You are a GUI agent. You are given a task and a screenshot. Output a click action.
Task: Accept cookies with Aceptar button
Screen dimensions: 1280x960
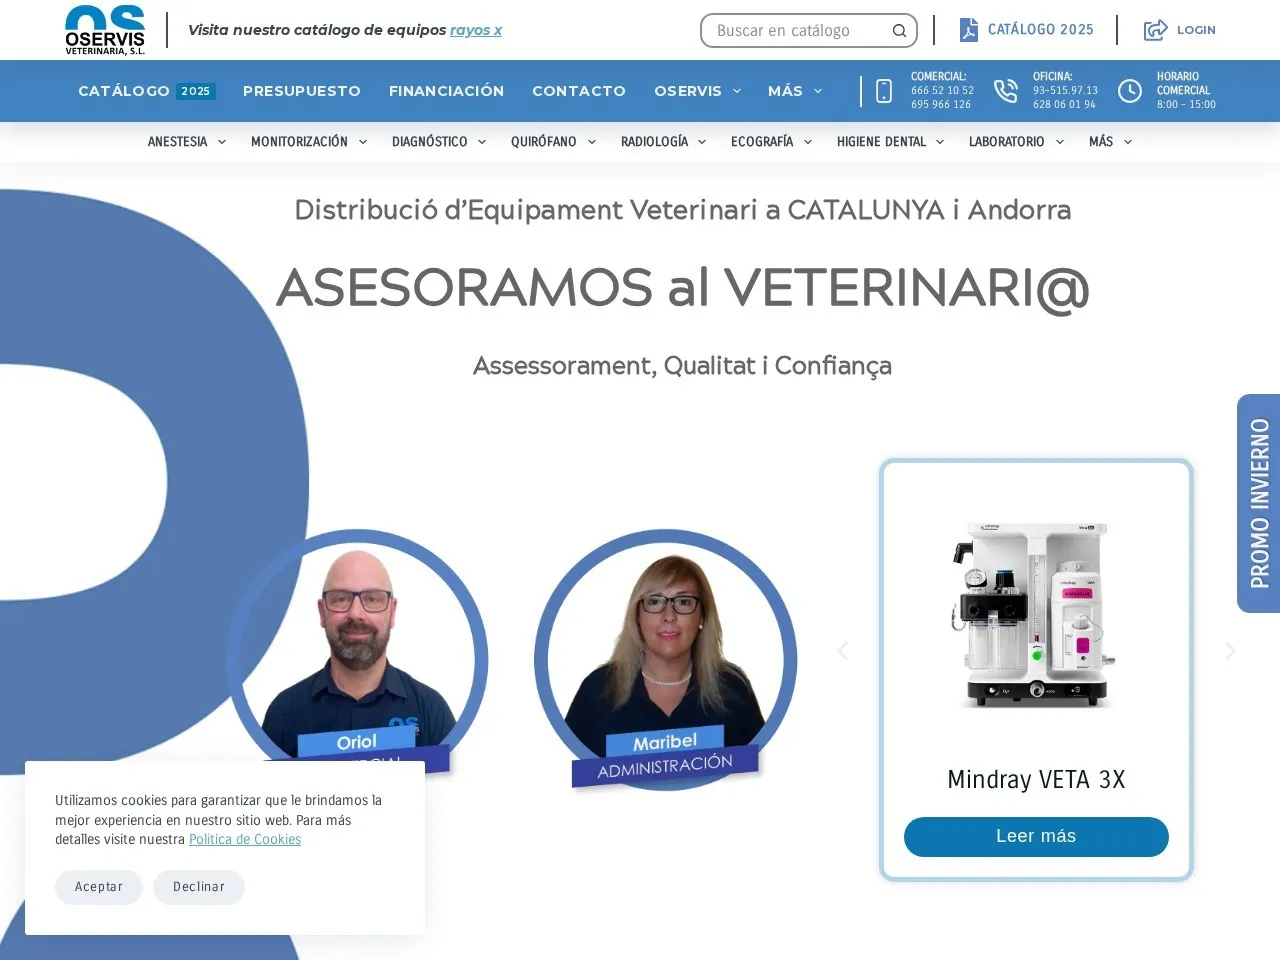pyautogui.click(x=99, y=887)
